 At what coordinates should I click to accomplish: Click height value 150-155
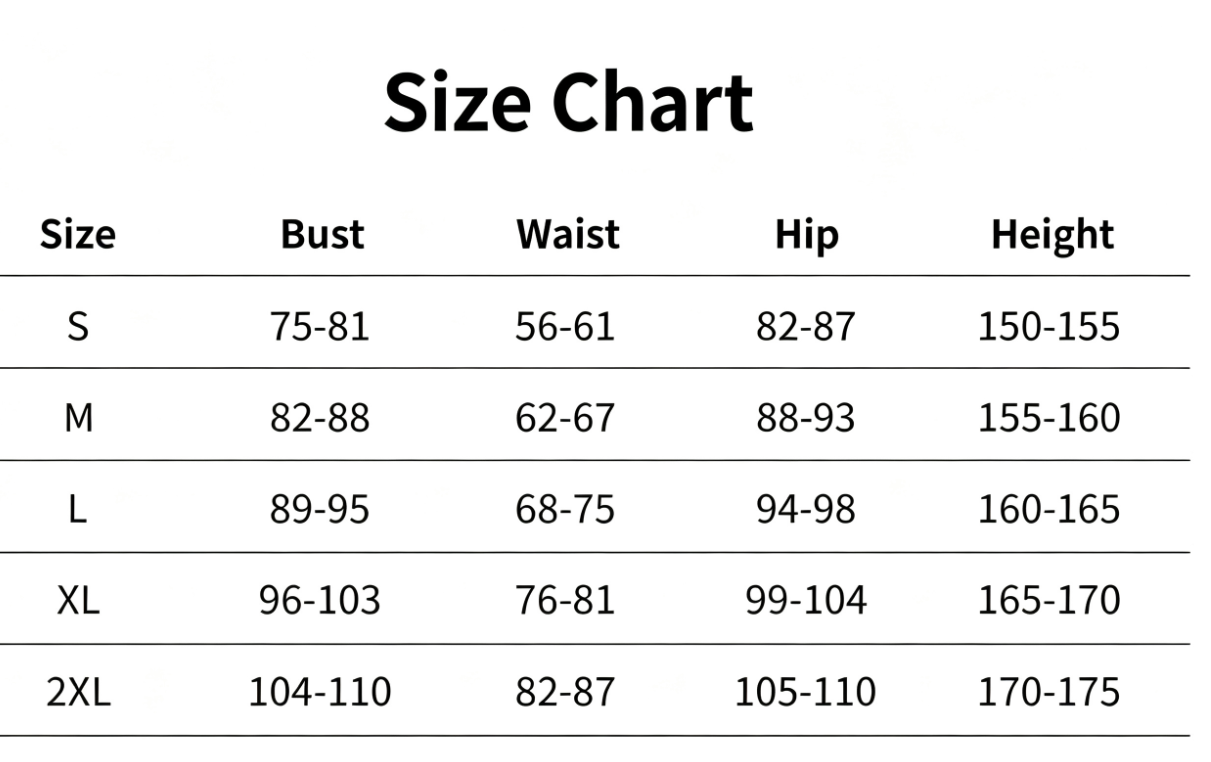[x=1049, y=326]
